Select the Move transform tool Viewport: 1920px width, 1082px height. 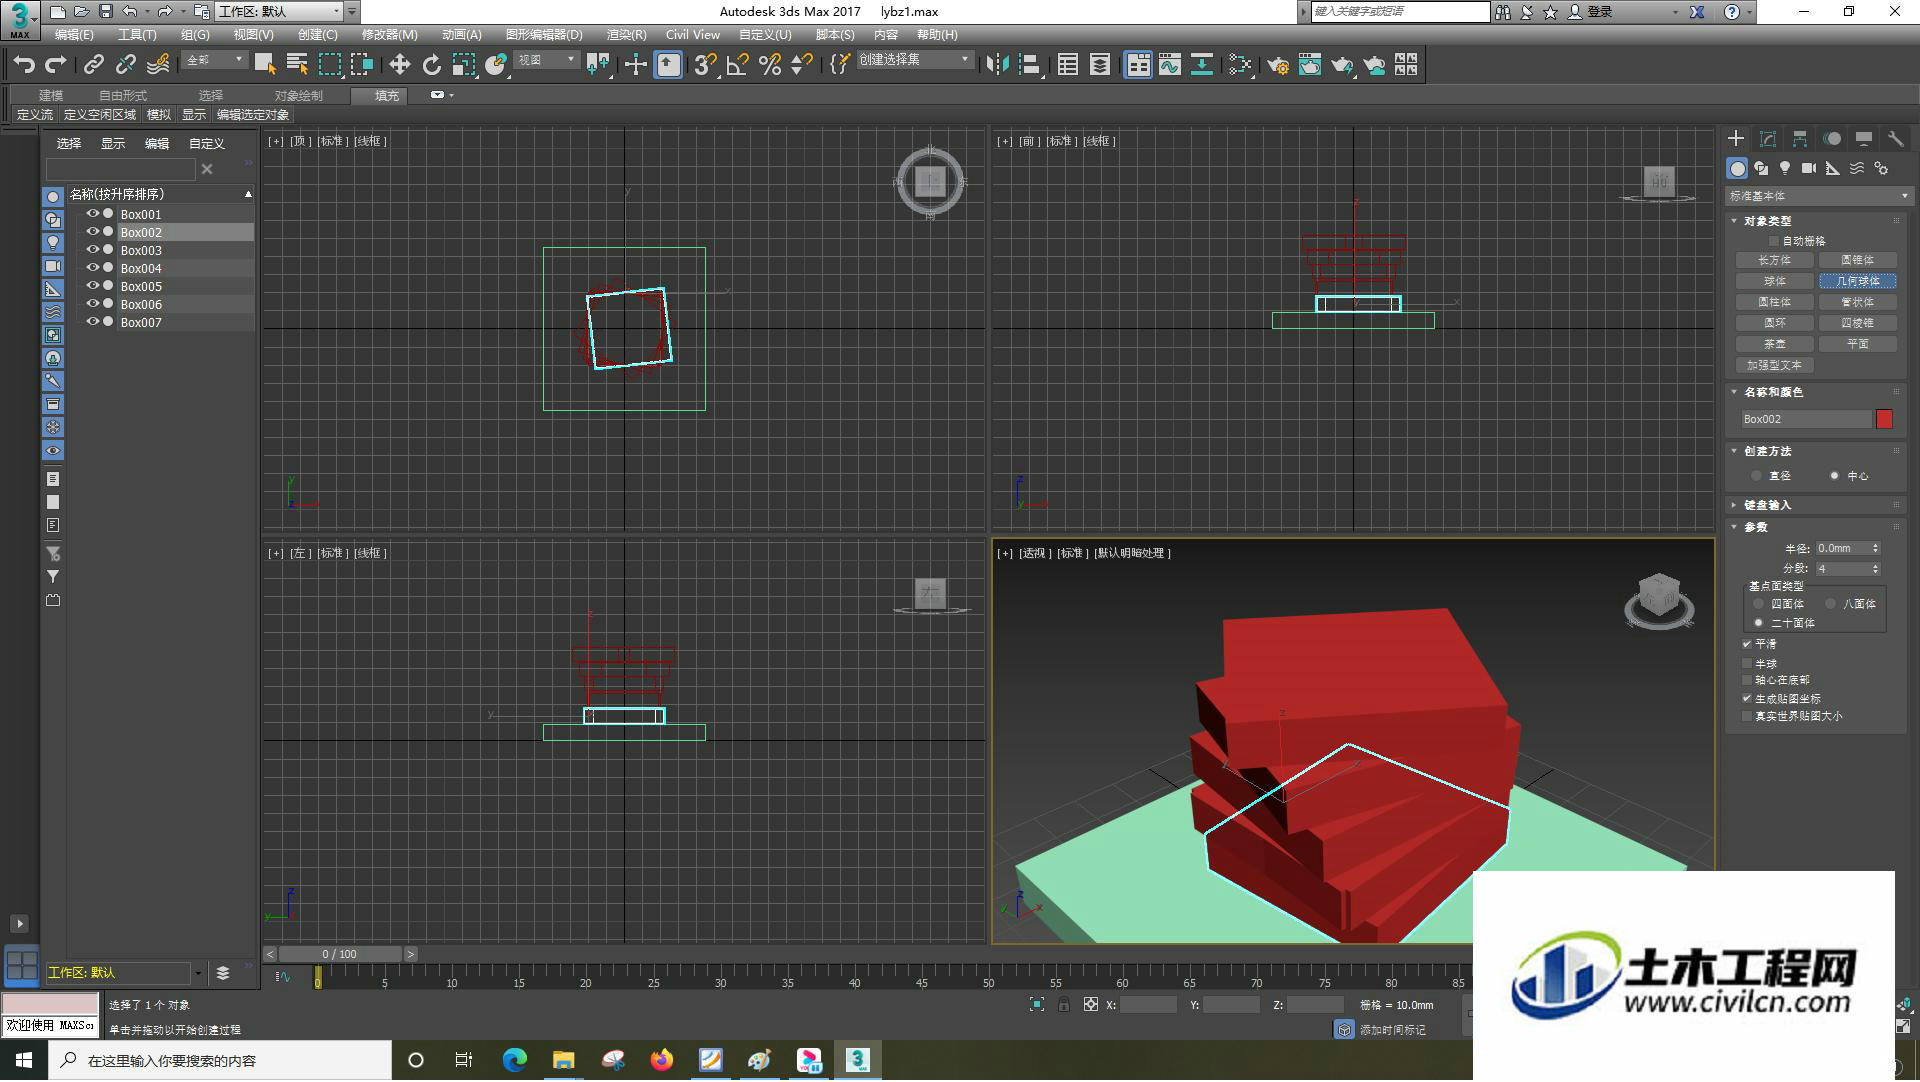399,65
